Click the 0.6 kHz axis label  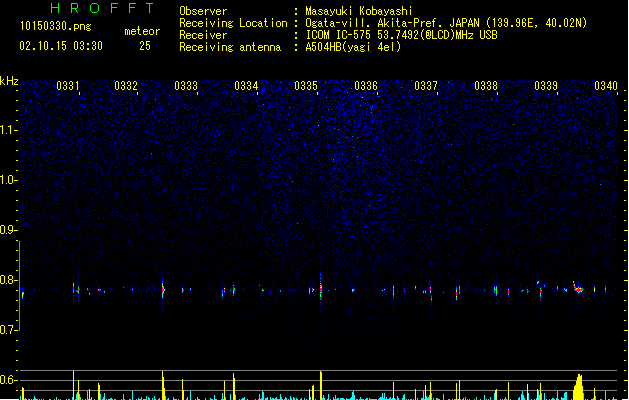point(9,380)
